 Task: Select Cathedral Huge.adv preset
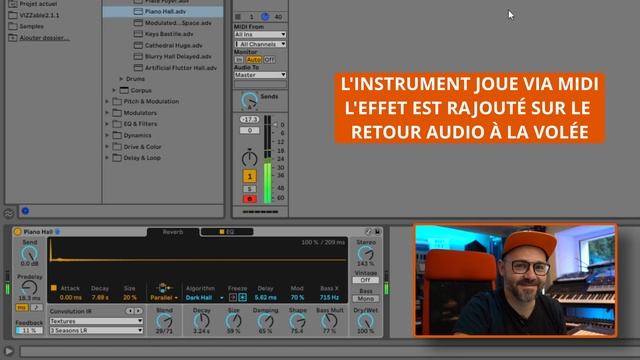(173, 45)
